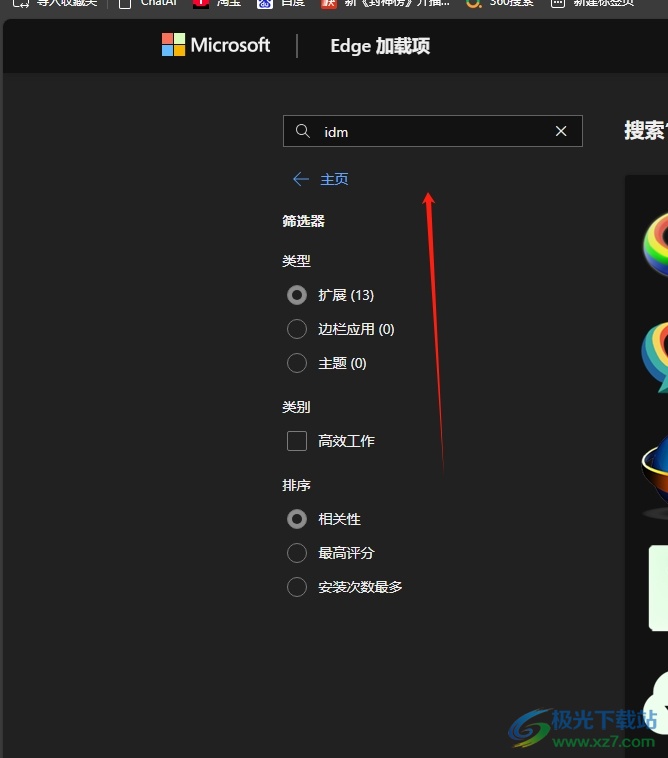Viewport: 668px width, 758px height.
Task: Open the Edge 加载项 home link
Action: click(380, 46)
